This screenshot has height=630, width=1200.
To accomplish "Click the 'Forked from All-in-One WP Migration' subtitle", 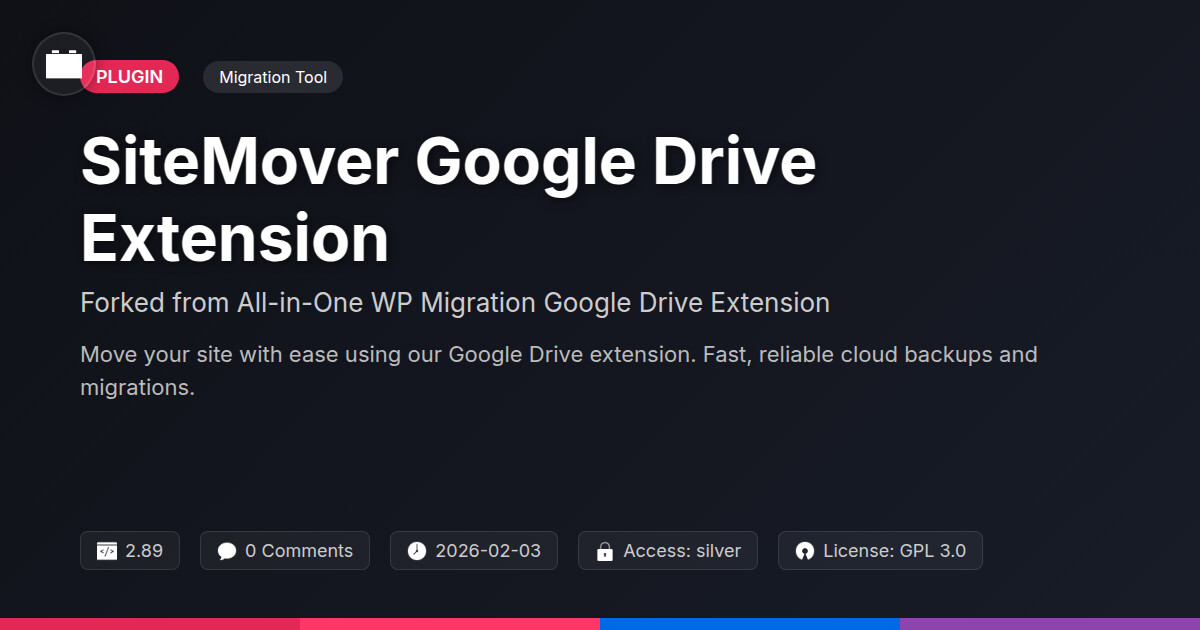I will click(455, 303).
